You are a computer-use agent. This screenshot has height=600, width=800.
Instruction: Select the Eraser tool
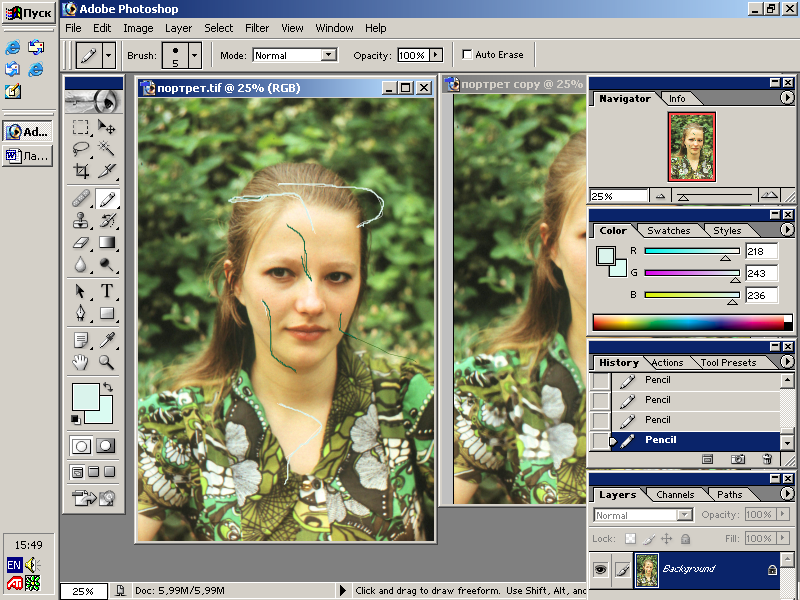coord(81,242)
